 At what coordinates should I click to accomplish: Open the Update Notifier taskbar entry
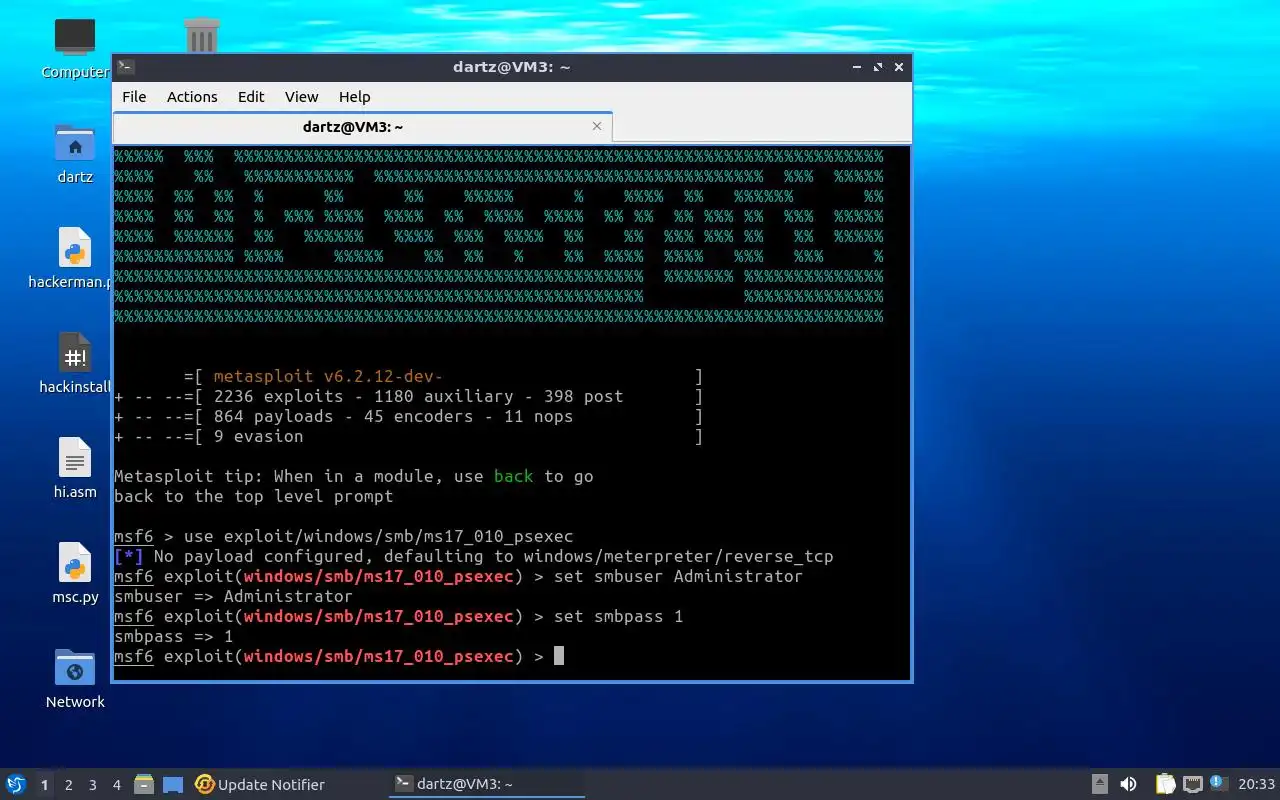260,784
